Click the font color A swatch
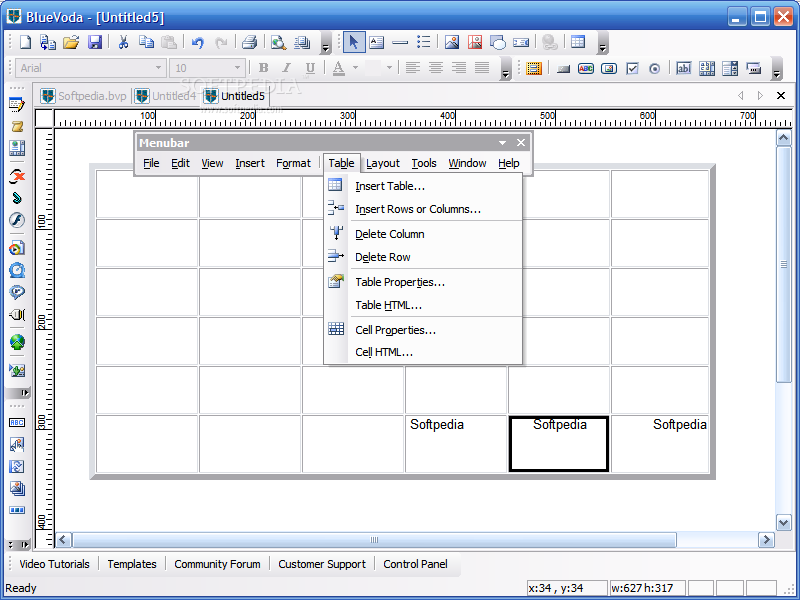The height and width of the screenshot is (600, 800). 339,68
